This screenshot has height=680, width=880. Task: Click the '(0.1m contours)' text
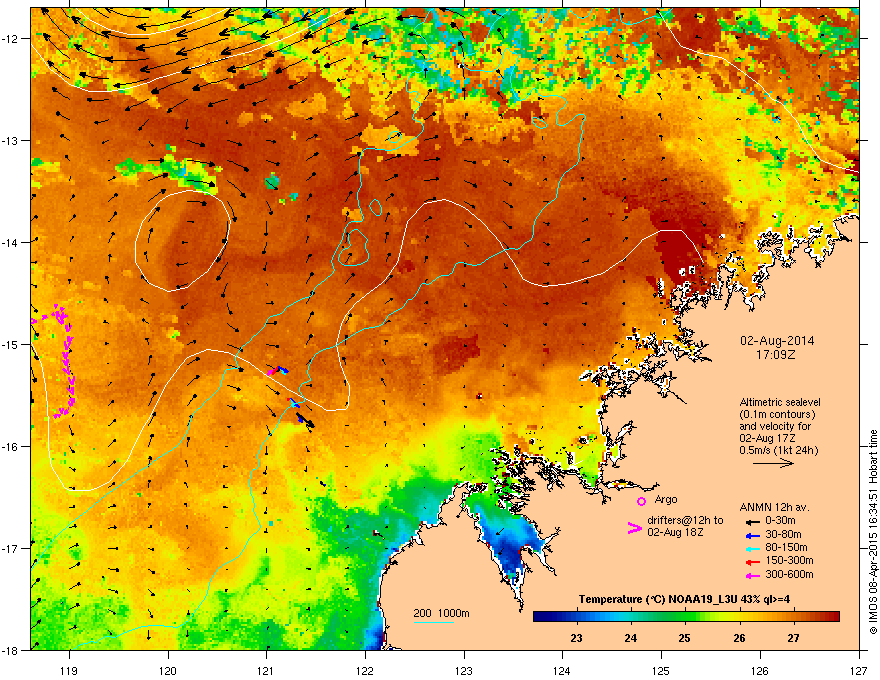(777, 414)
